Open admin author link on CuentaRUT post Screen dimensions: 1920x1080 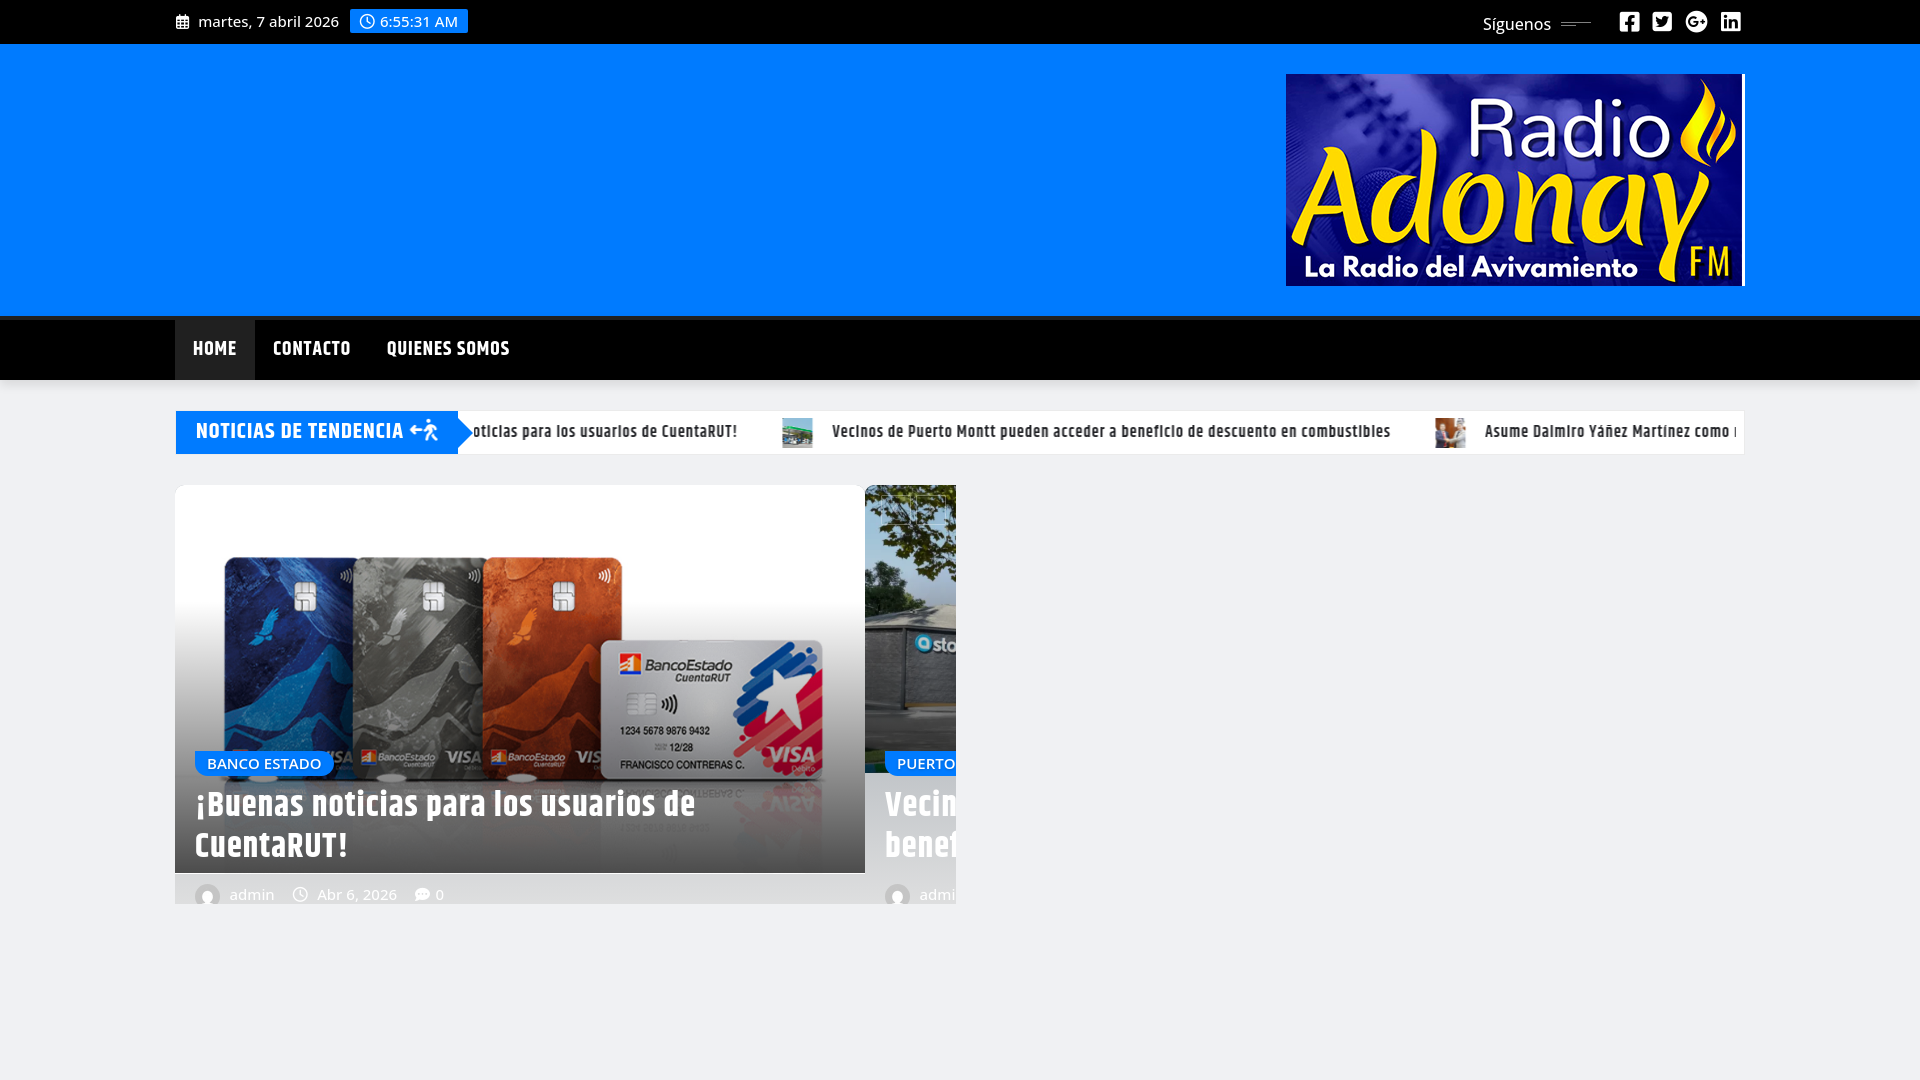(252, 895)
